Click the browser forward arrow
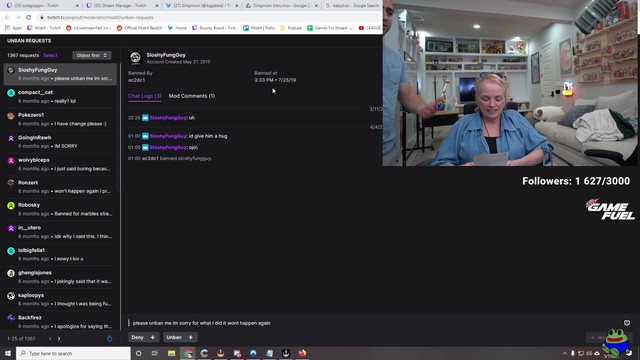 pos(18,18)
